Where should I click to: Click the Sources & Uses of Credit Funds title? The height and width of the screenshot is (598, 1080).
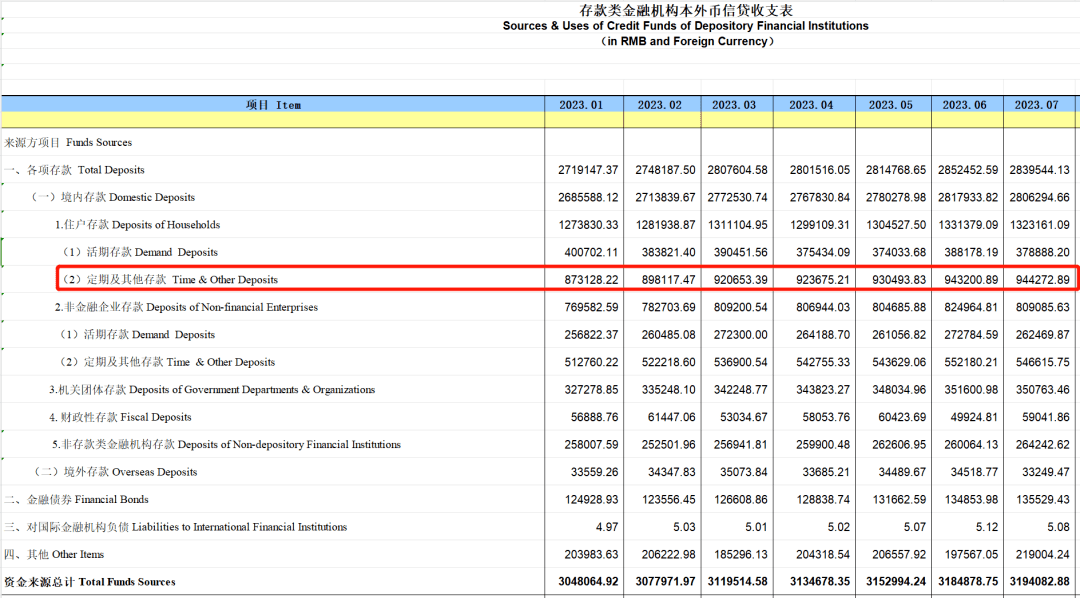click(x=685, y=26)
